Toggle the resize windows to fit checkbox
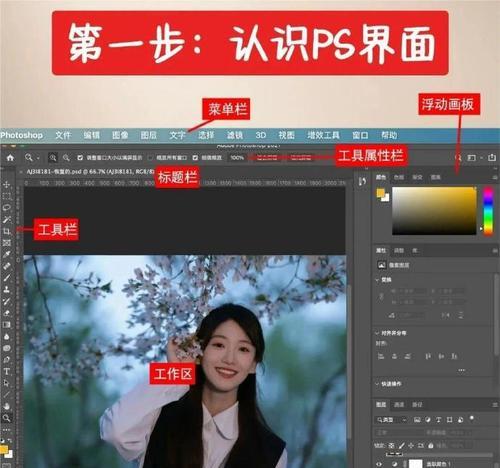The width and height of the screenshot is (500, 468). 80,157
